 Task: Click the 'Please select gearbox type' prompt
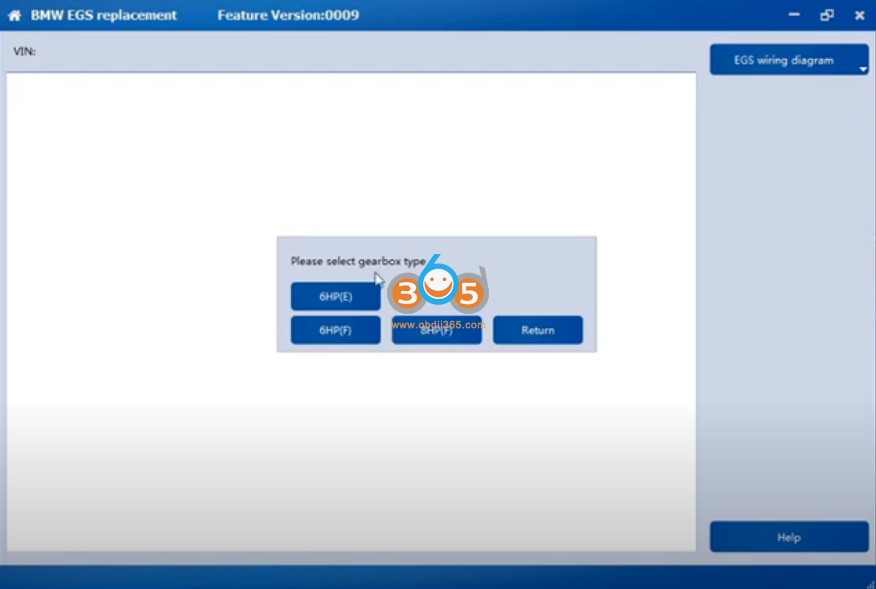[x=358, y=261]
